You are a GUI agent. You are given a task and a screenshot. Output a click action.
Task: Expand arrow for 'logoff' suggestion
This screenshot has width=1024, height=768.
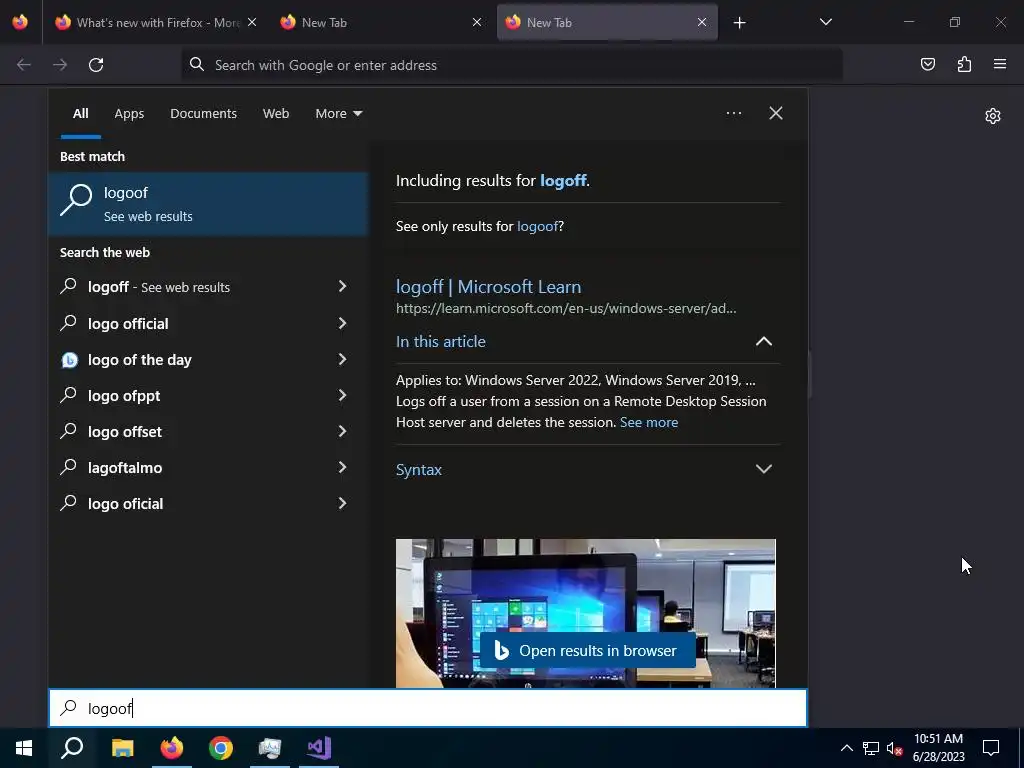coord(342,286)
